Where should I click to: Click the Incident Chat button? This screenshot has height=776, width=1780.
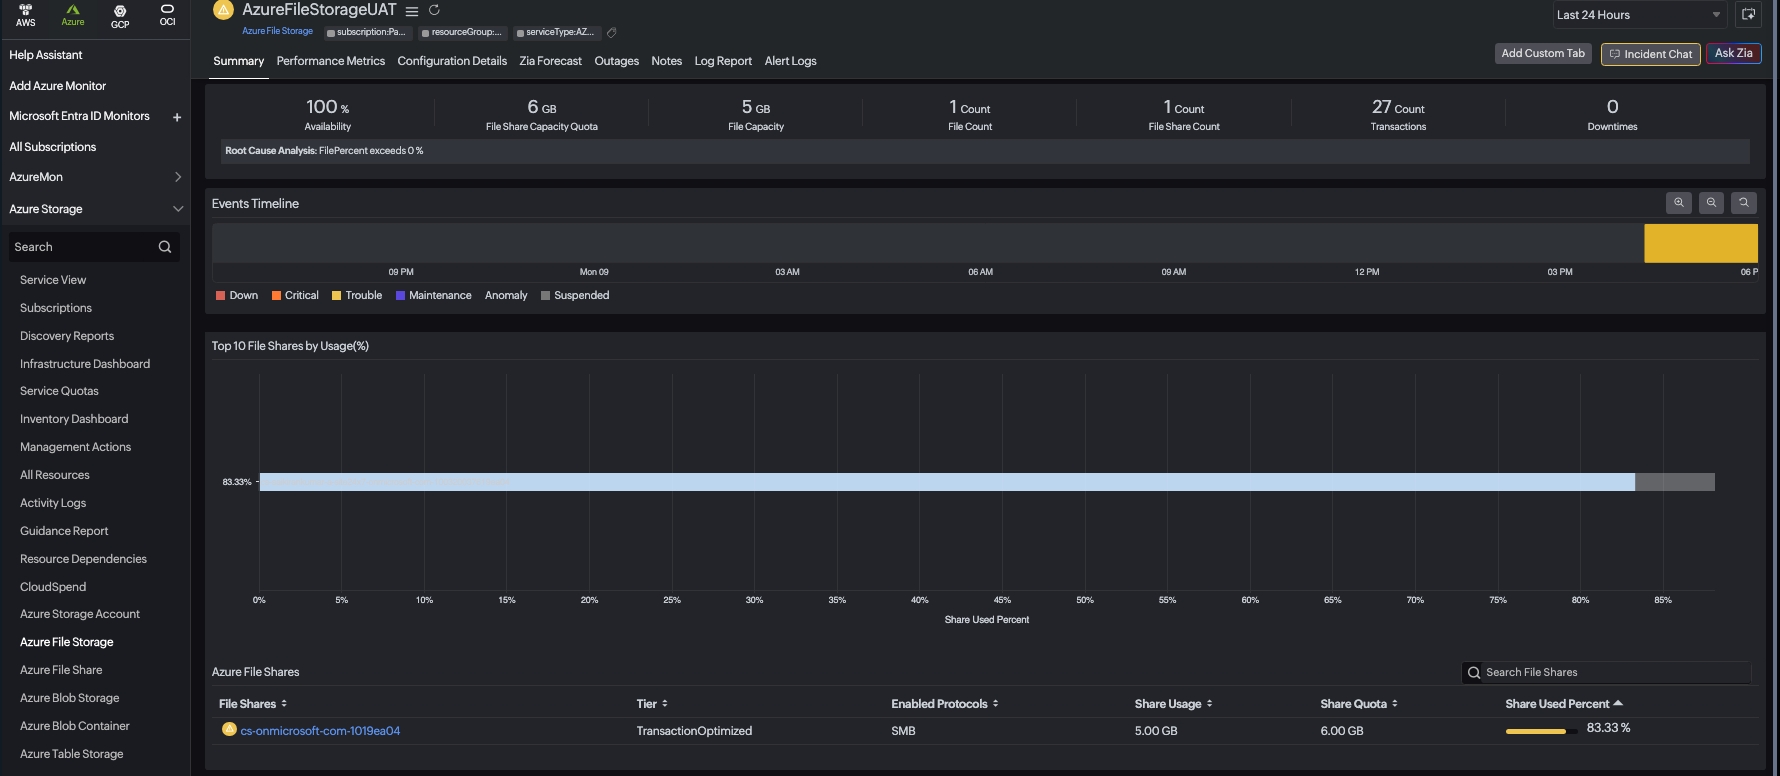1649,54
